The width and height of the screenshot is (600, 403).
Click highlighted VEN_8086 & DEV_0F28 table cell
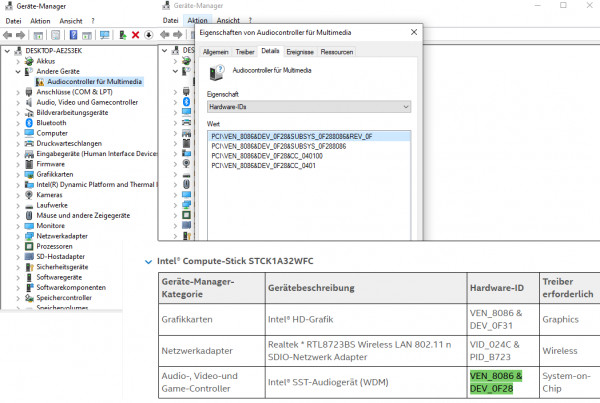point(503,382)
